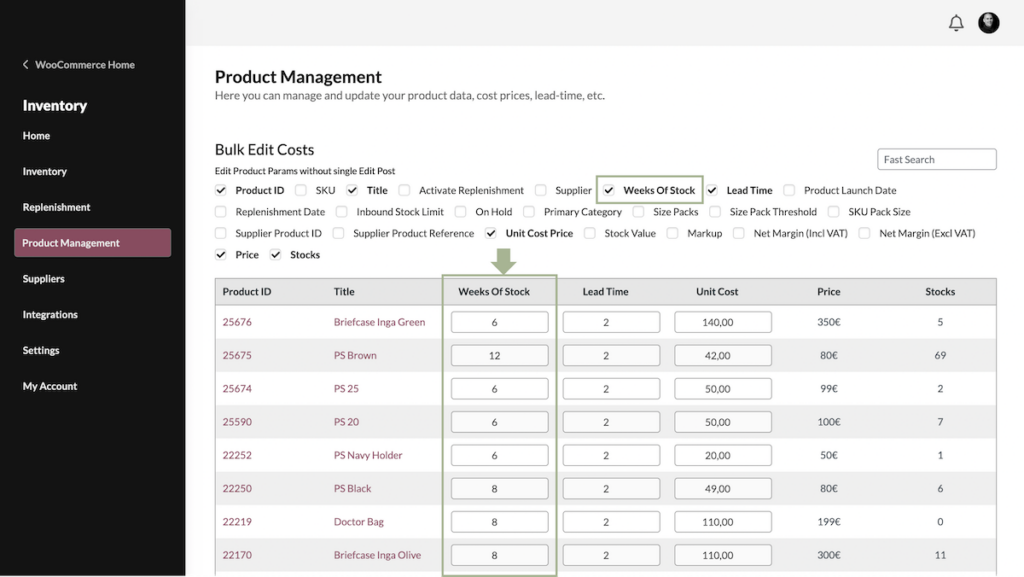Enable the Primary Category checkbox
Image resolution: width=1024 pixels, height=577 pixels.
[529, 211]
